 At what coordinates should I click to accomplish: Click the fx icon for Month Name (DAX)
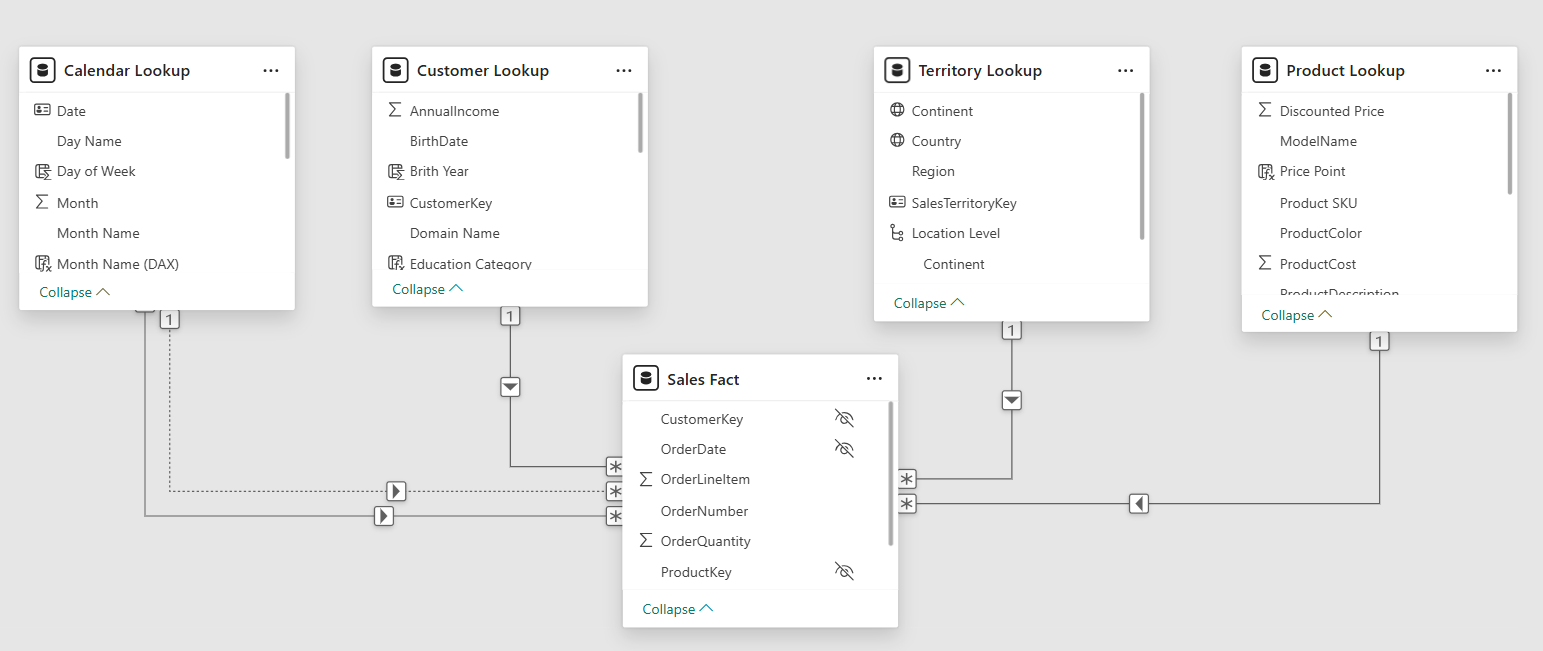pos(43,263)
